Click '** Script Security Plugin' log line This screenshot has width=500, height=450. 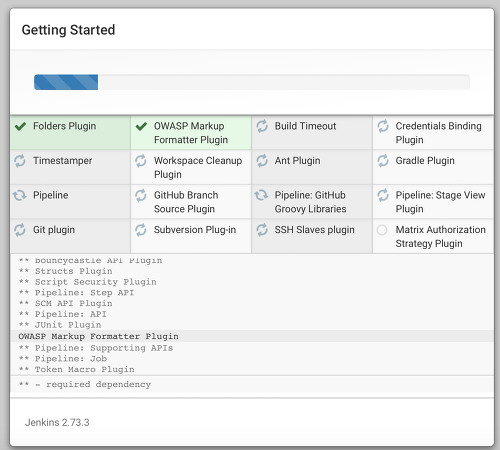point(87,282)
